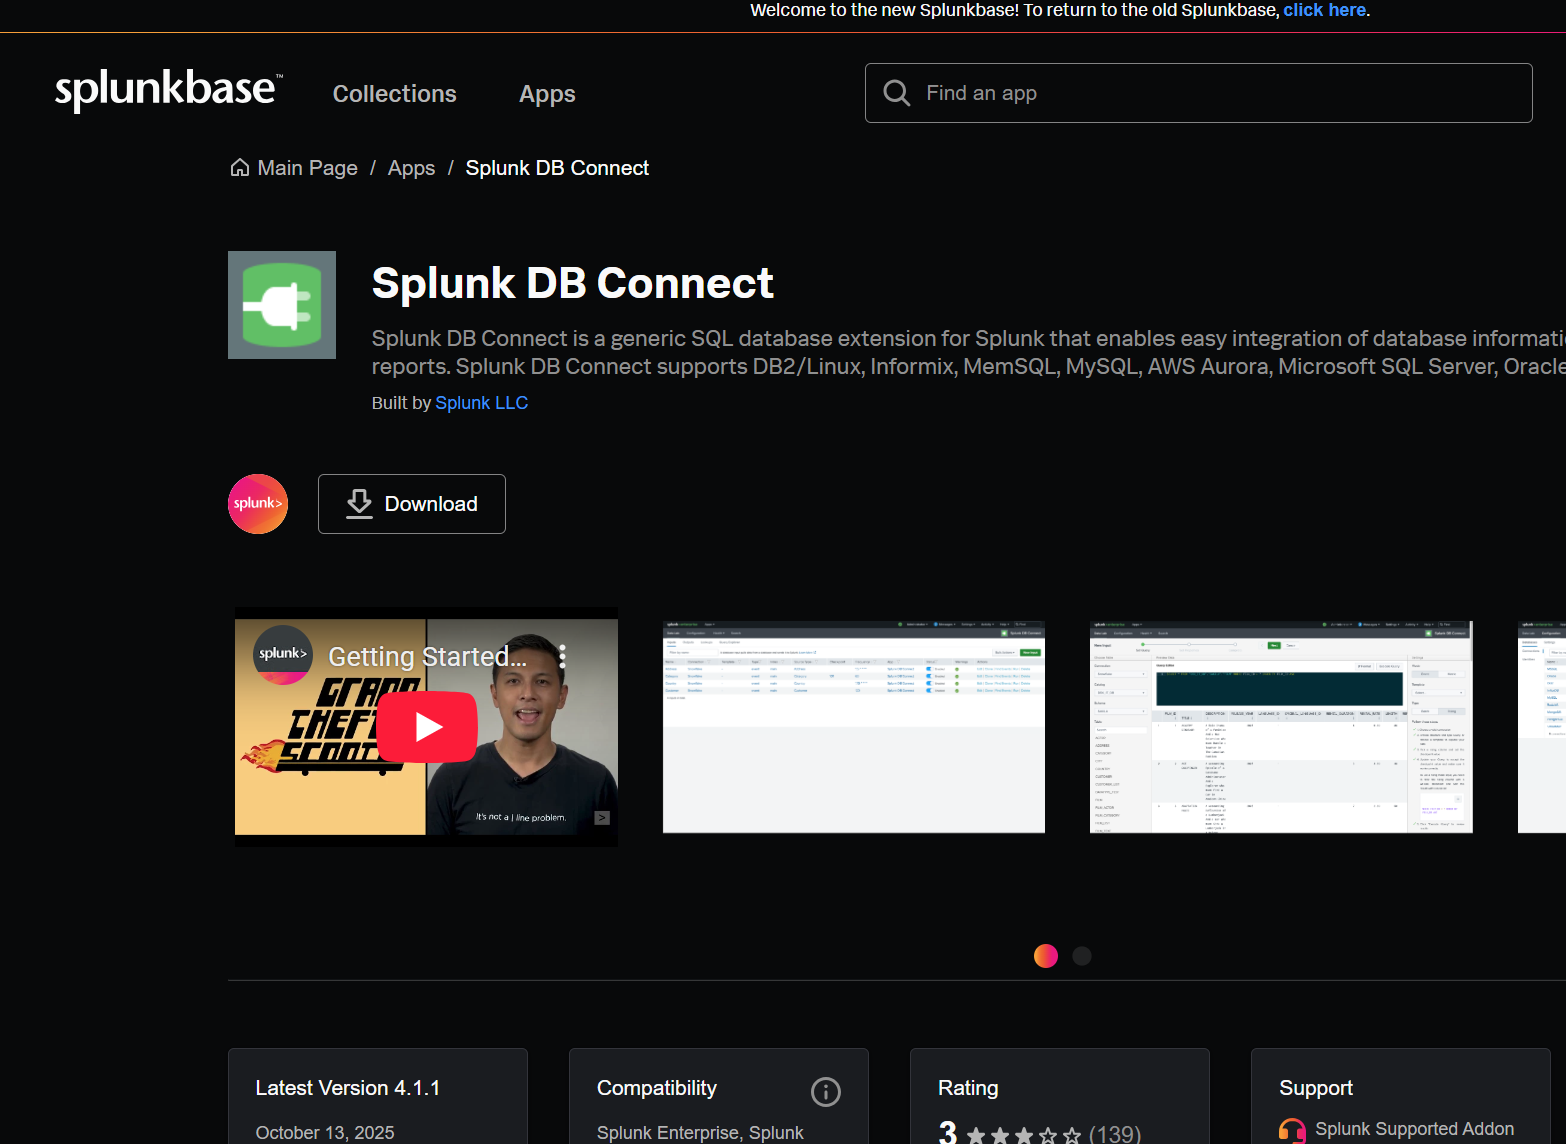Select the first carousel page dot
This screenshot has height=1144, width=1566.
(x=1046, y=956)
